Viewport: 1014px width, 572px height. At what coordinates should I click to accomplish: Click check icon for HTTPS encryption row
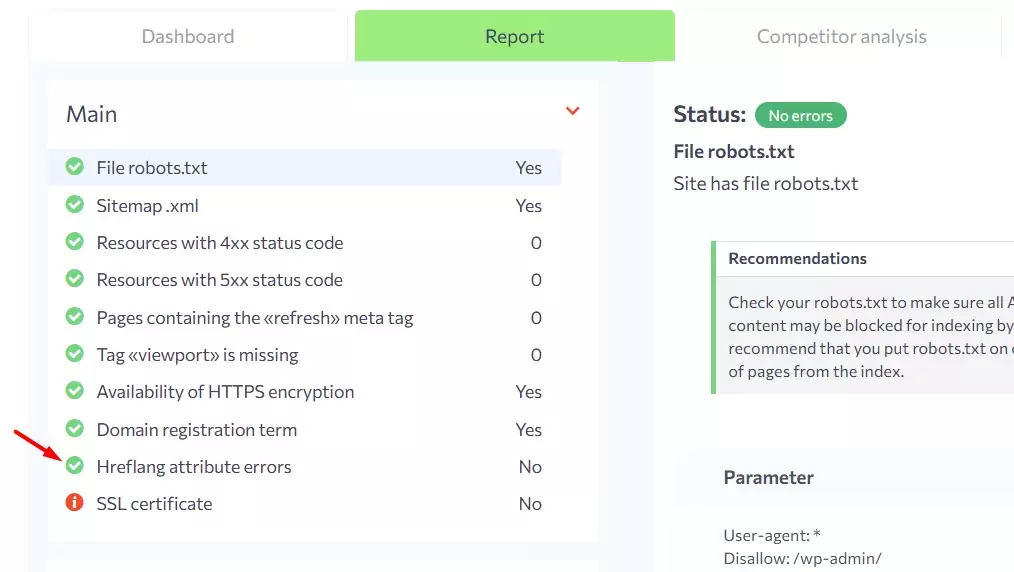pyautogui.click(x=74, y=391)
